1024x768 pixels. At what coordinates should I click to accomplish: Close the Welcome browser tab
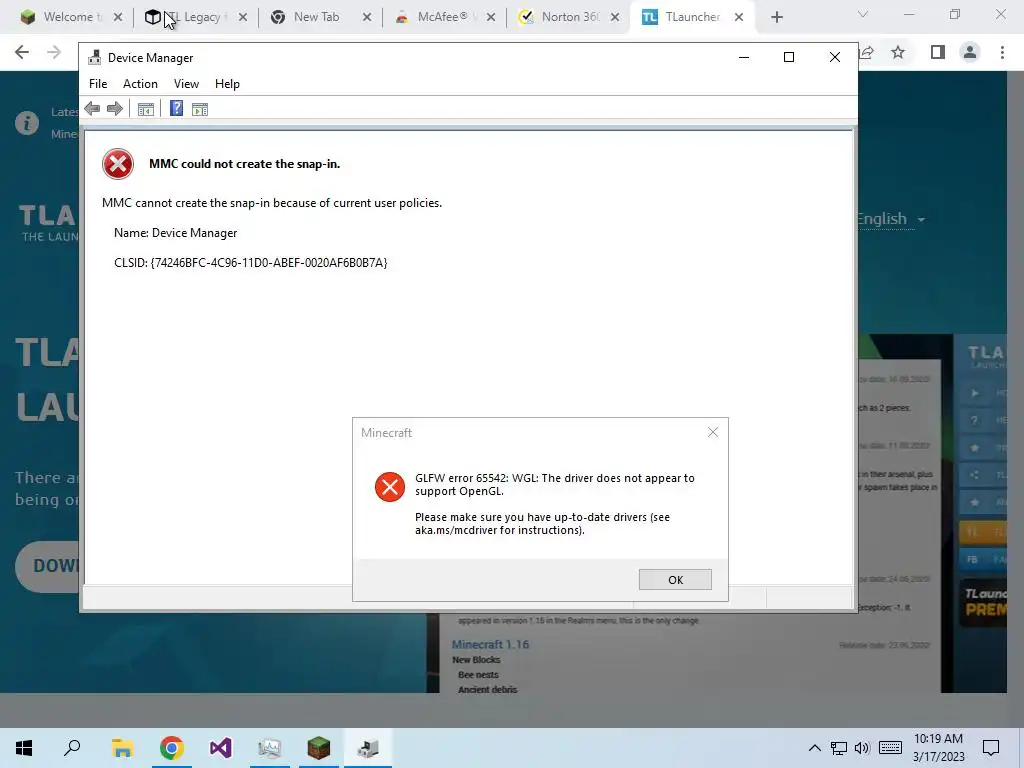118,17
